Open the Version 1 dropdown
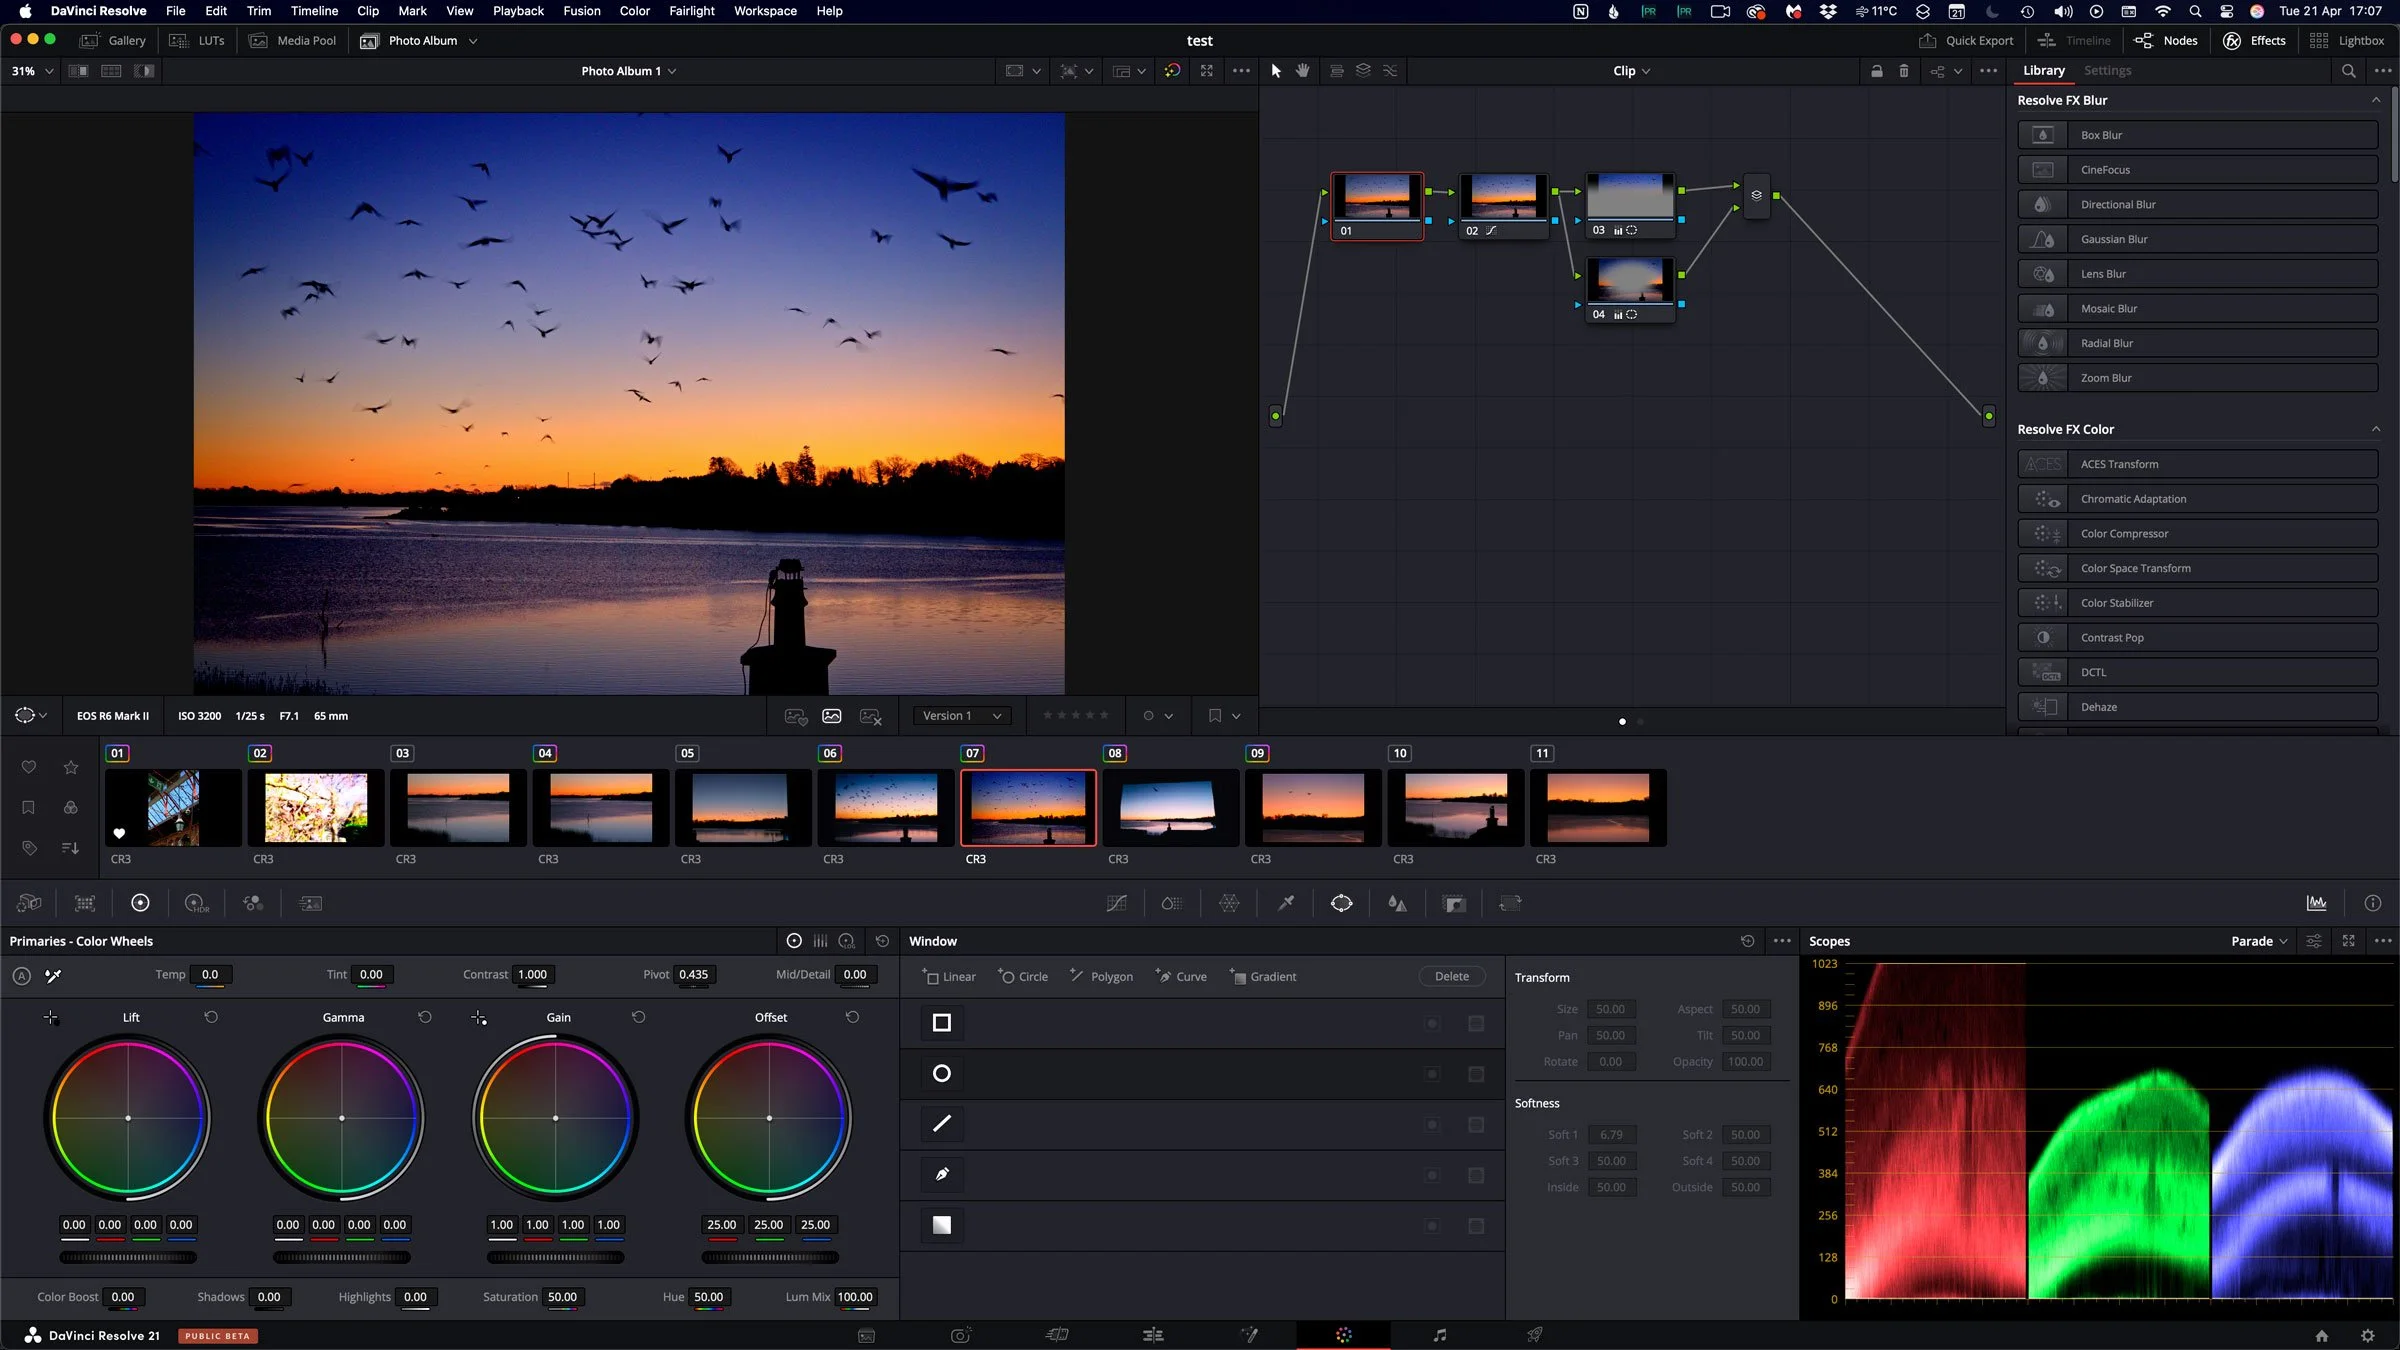 961,716
